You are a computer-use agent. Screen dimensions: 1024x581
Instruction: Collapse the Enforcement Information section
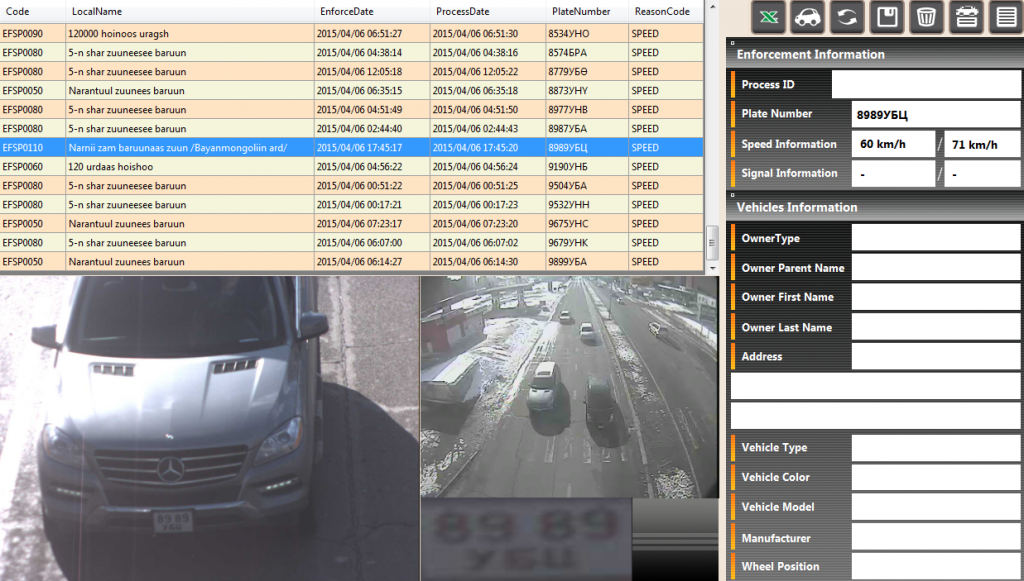click(733, 45)
